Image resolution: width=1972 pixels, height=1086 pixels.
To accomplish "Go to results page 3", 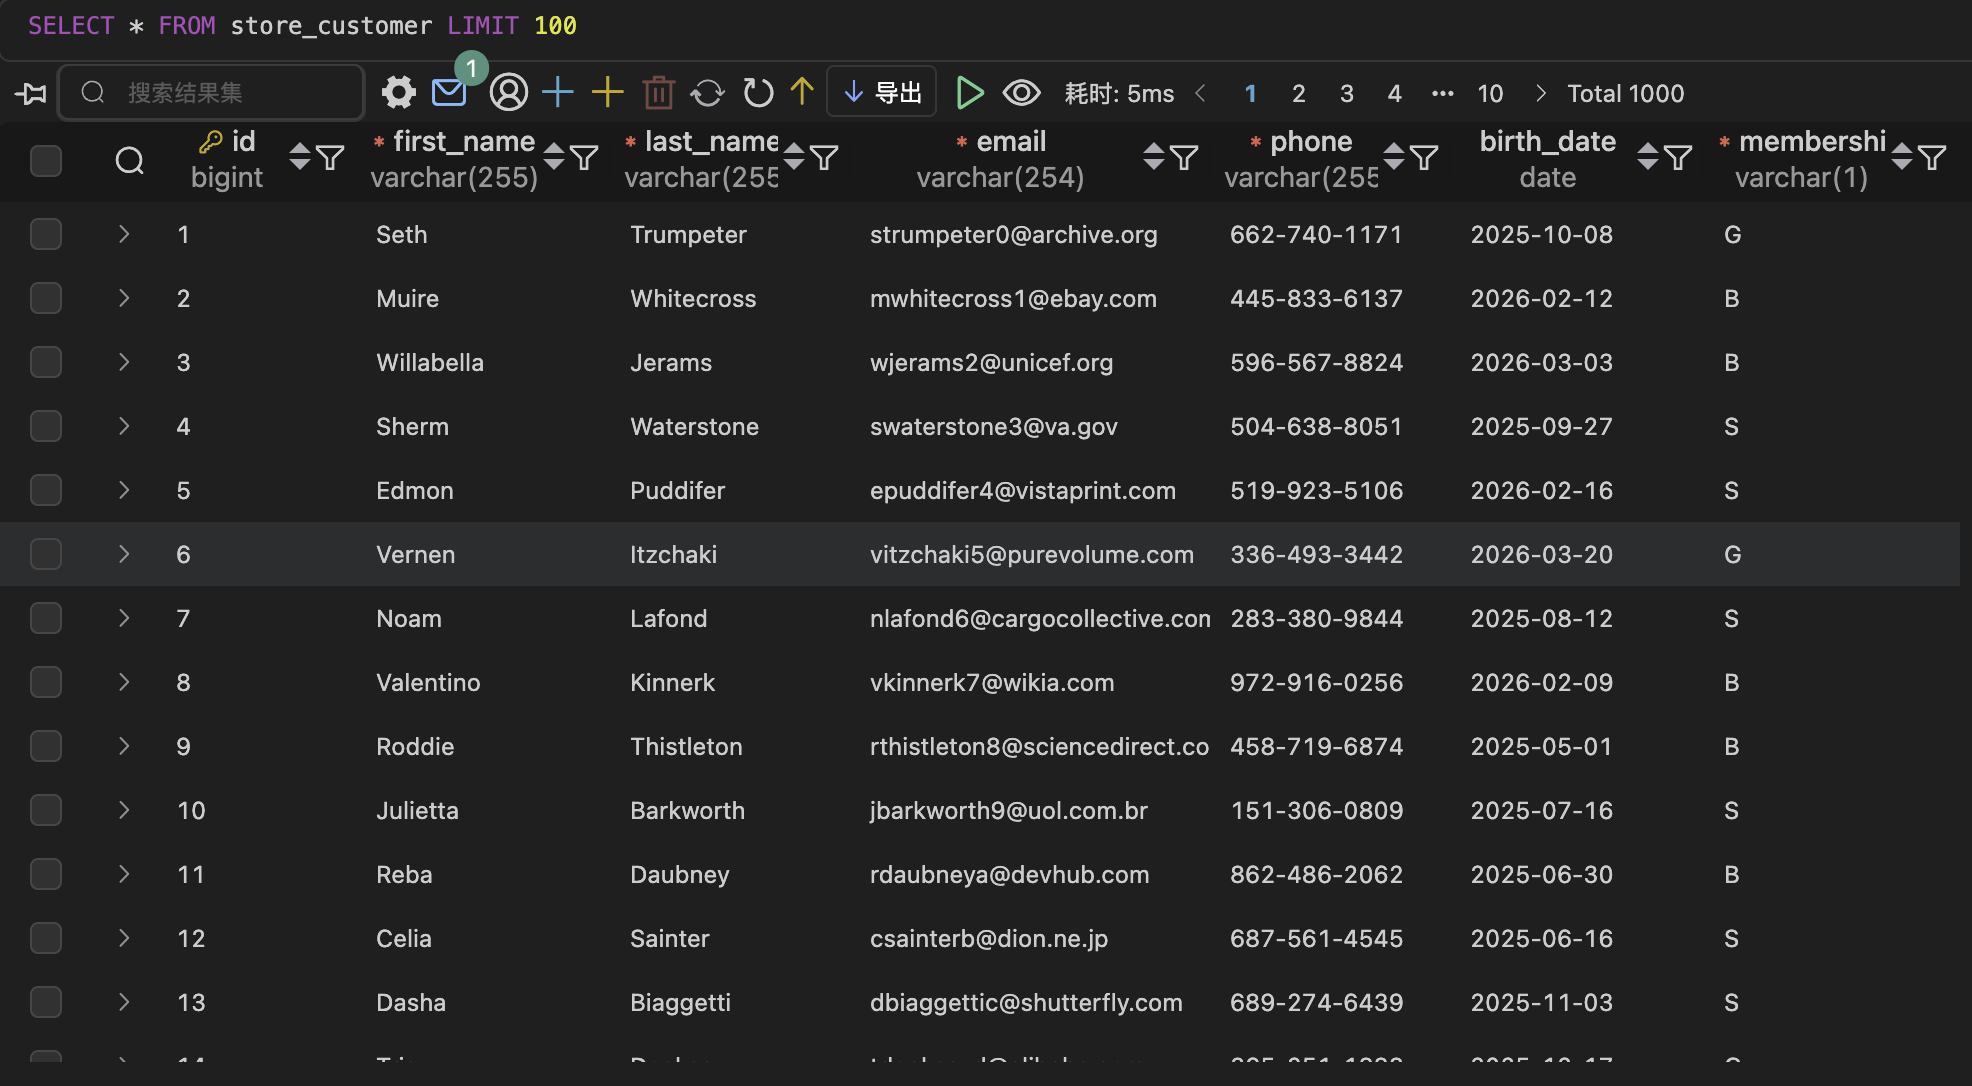I will (x=1346, y=94).
